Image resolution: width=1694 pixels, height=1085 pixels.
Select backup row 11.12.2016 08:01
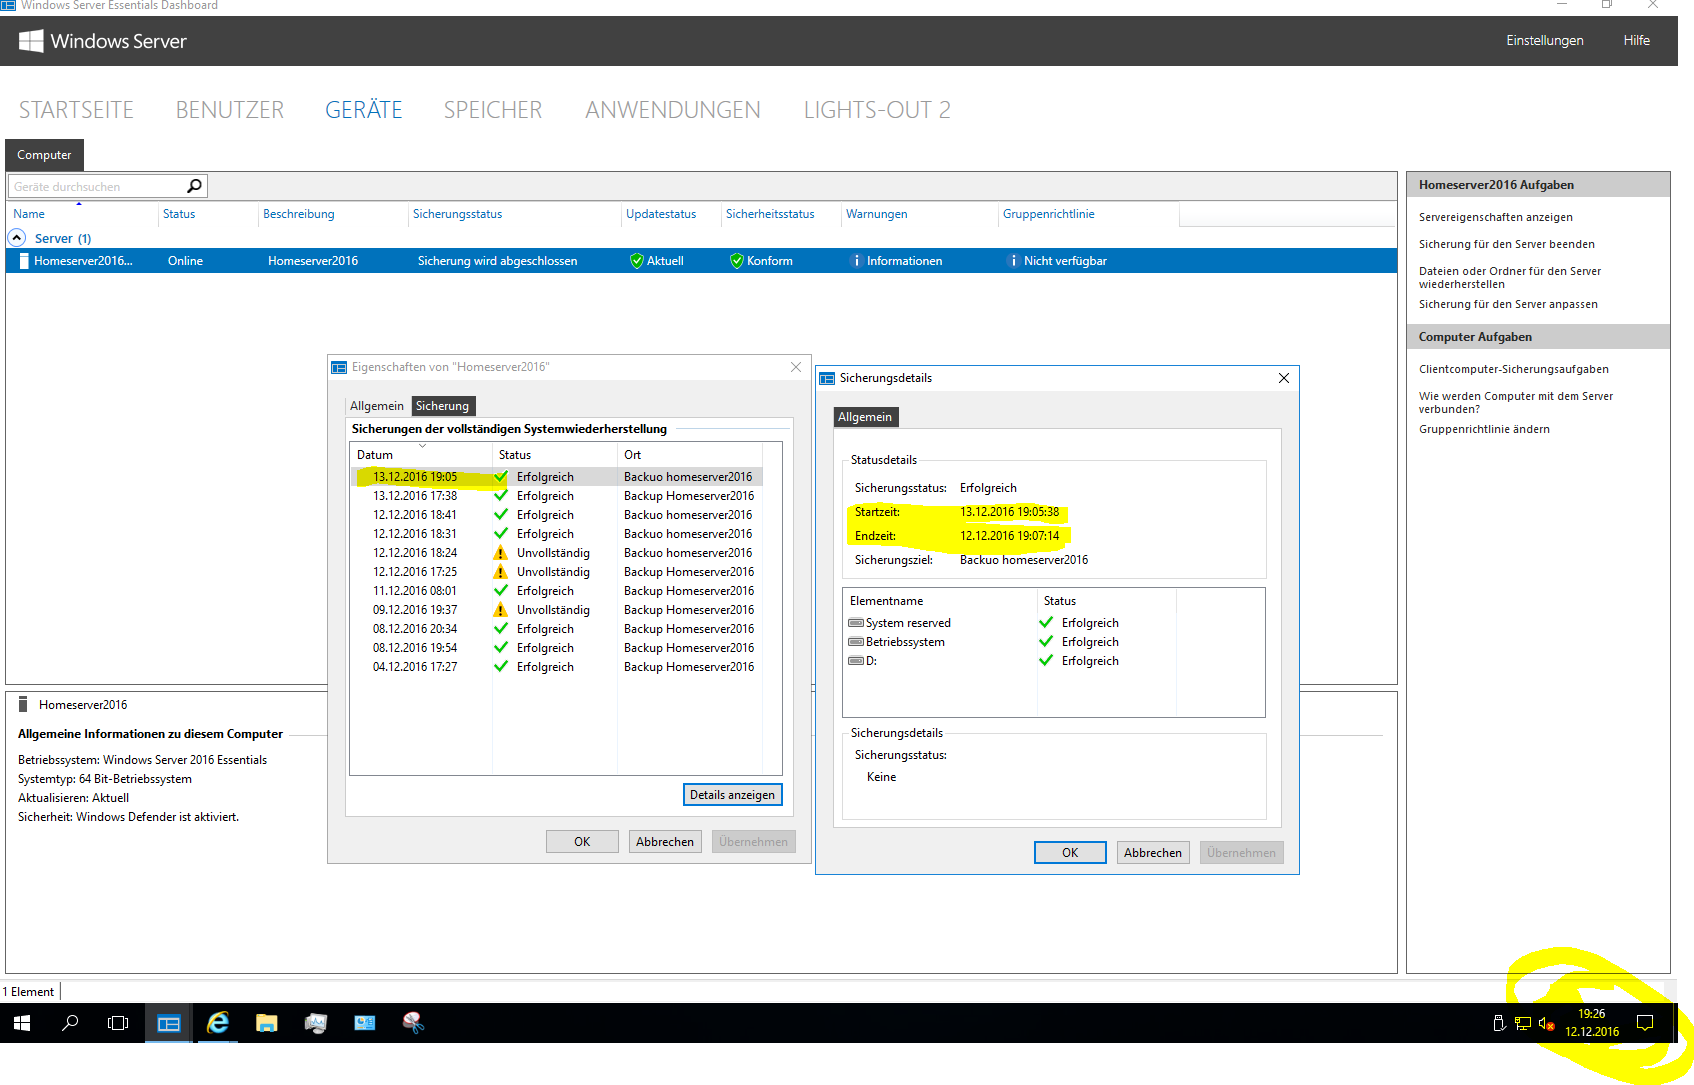pyautogui.click(x=556, y=591)
